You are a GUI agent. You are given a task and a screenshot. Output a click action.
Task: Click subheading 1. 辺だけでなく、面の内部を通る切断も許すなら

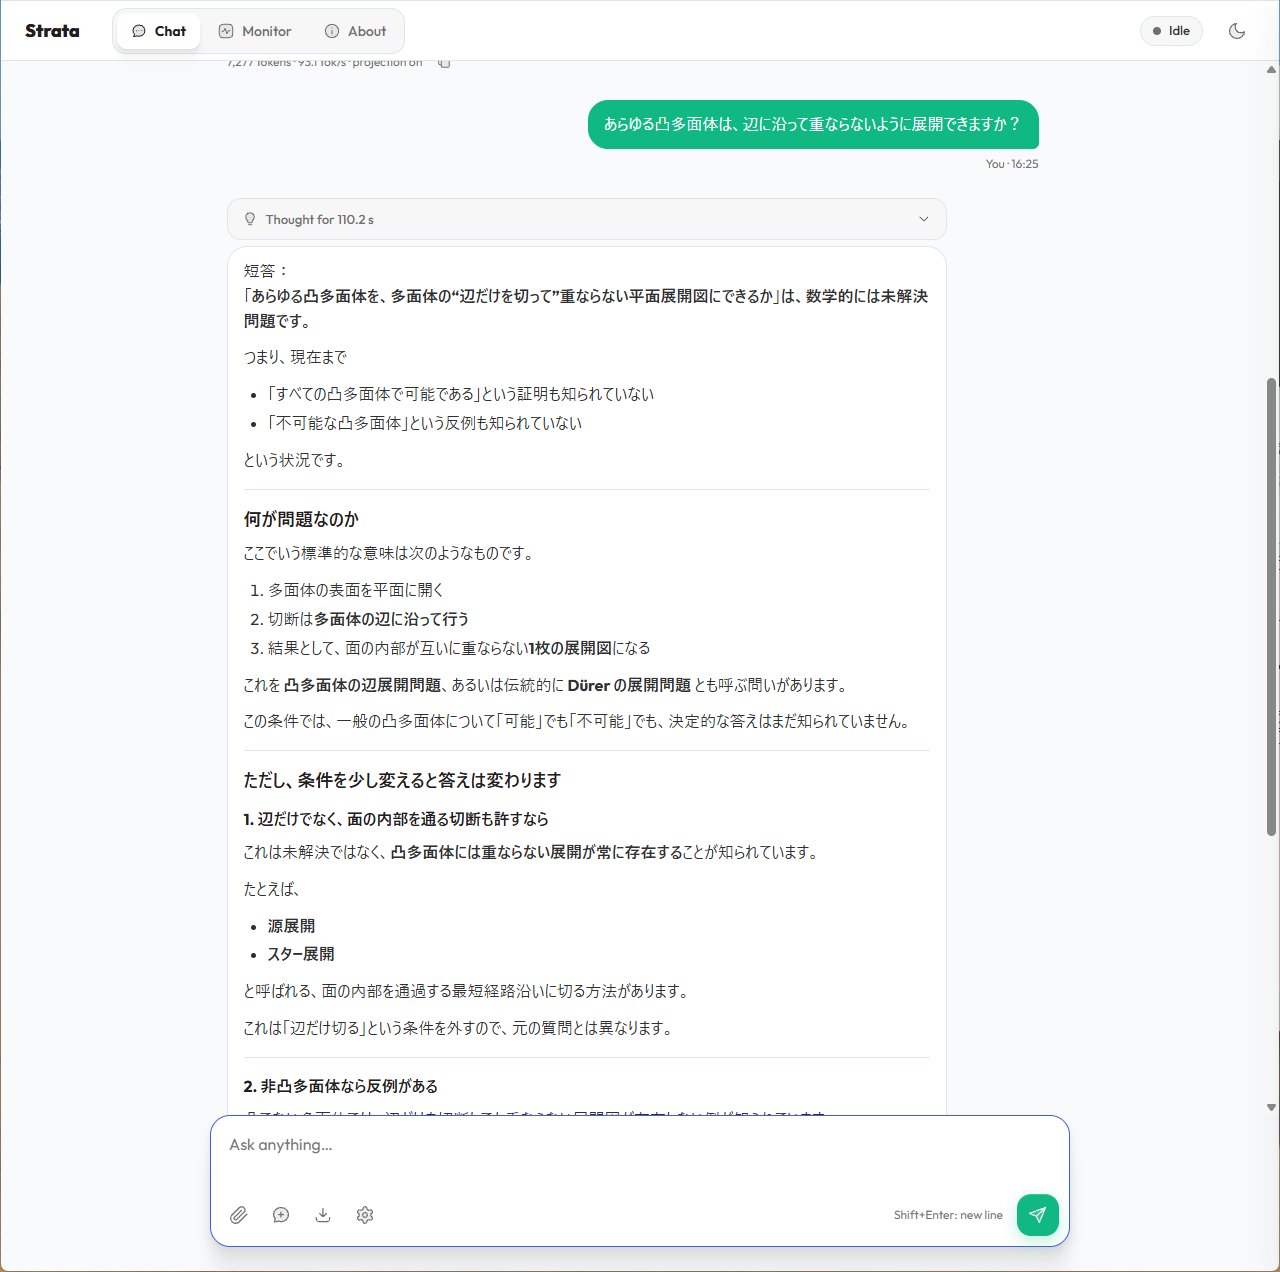396,819
